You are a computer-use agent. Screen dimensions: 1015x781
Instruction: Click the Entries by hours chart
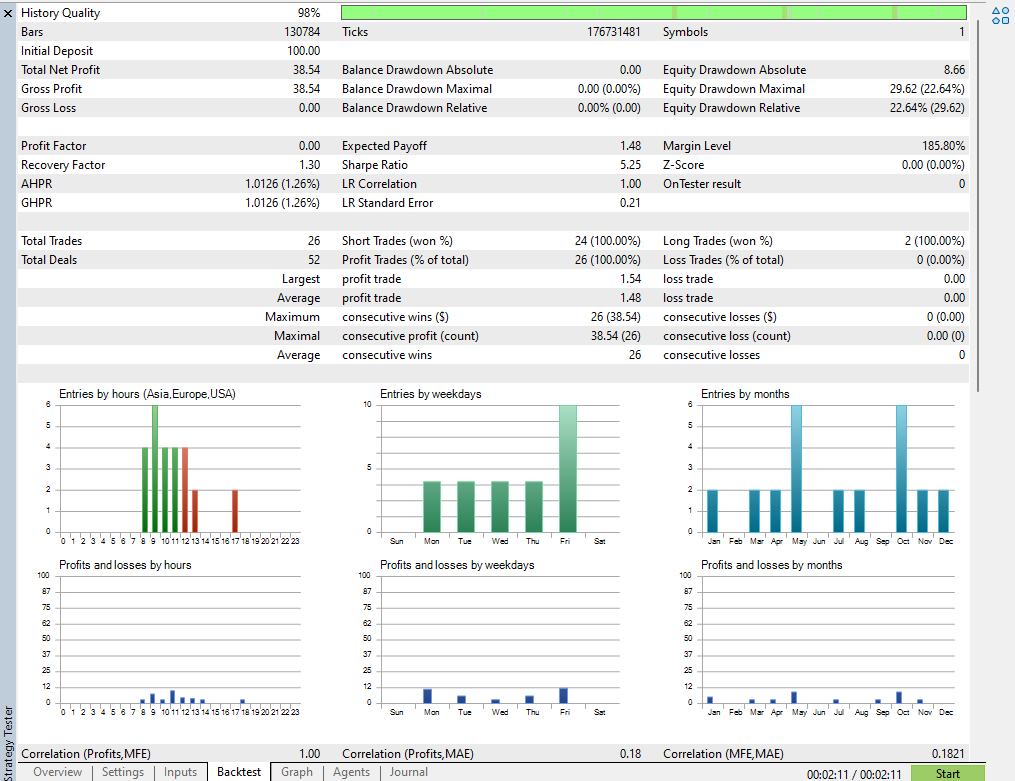point(180,470)
